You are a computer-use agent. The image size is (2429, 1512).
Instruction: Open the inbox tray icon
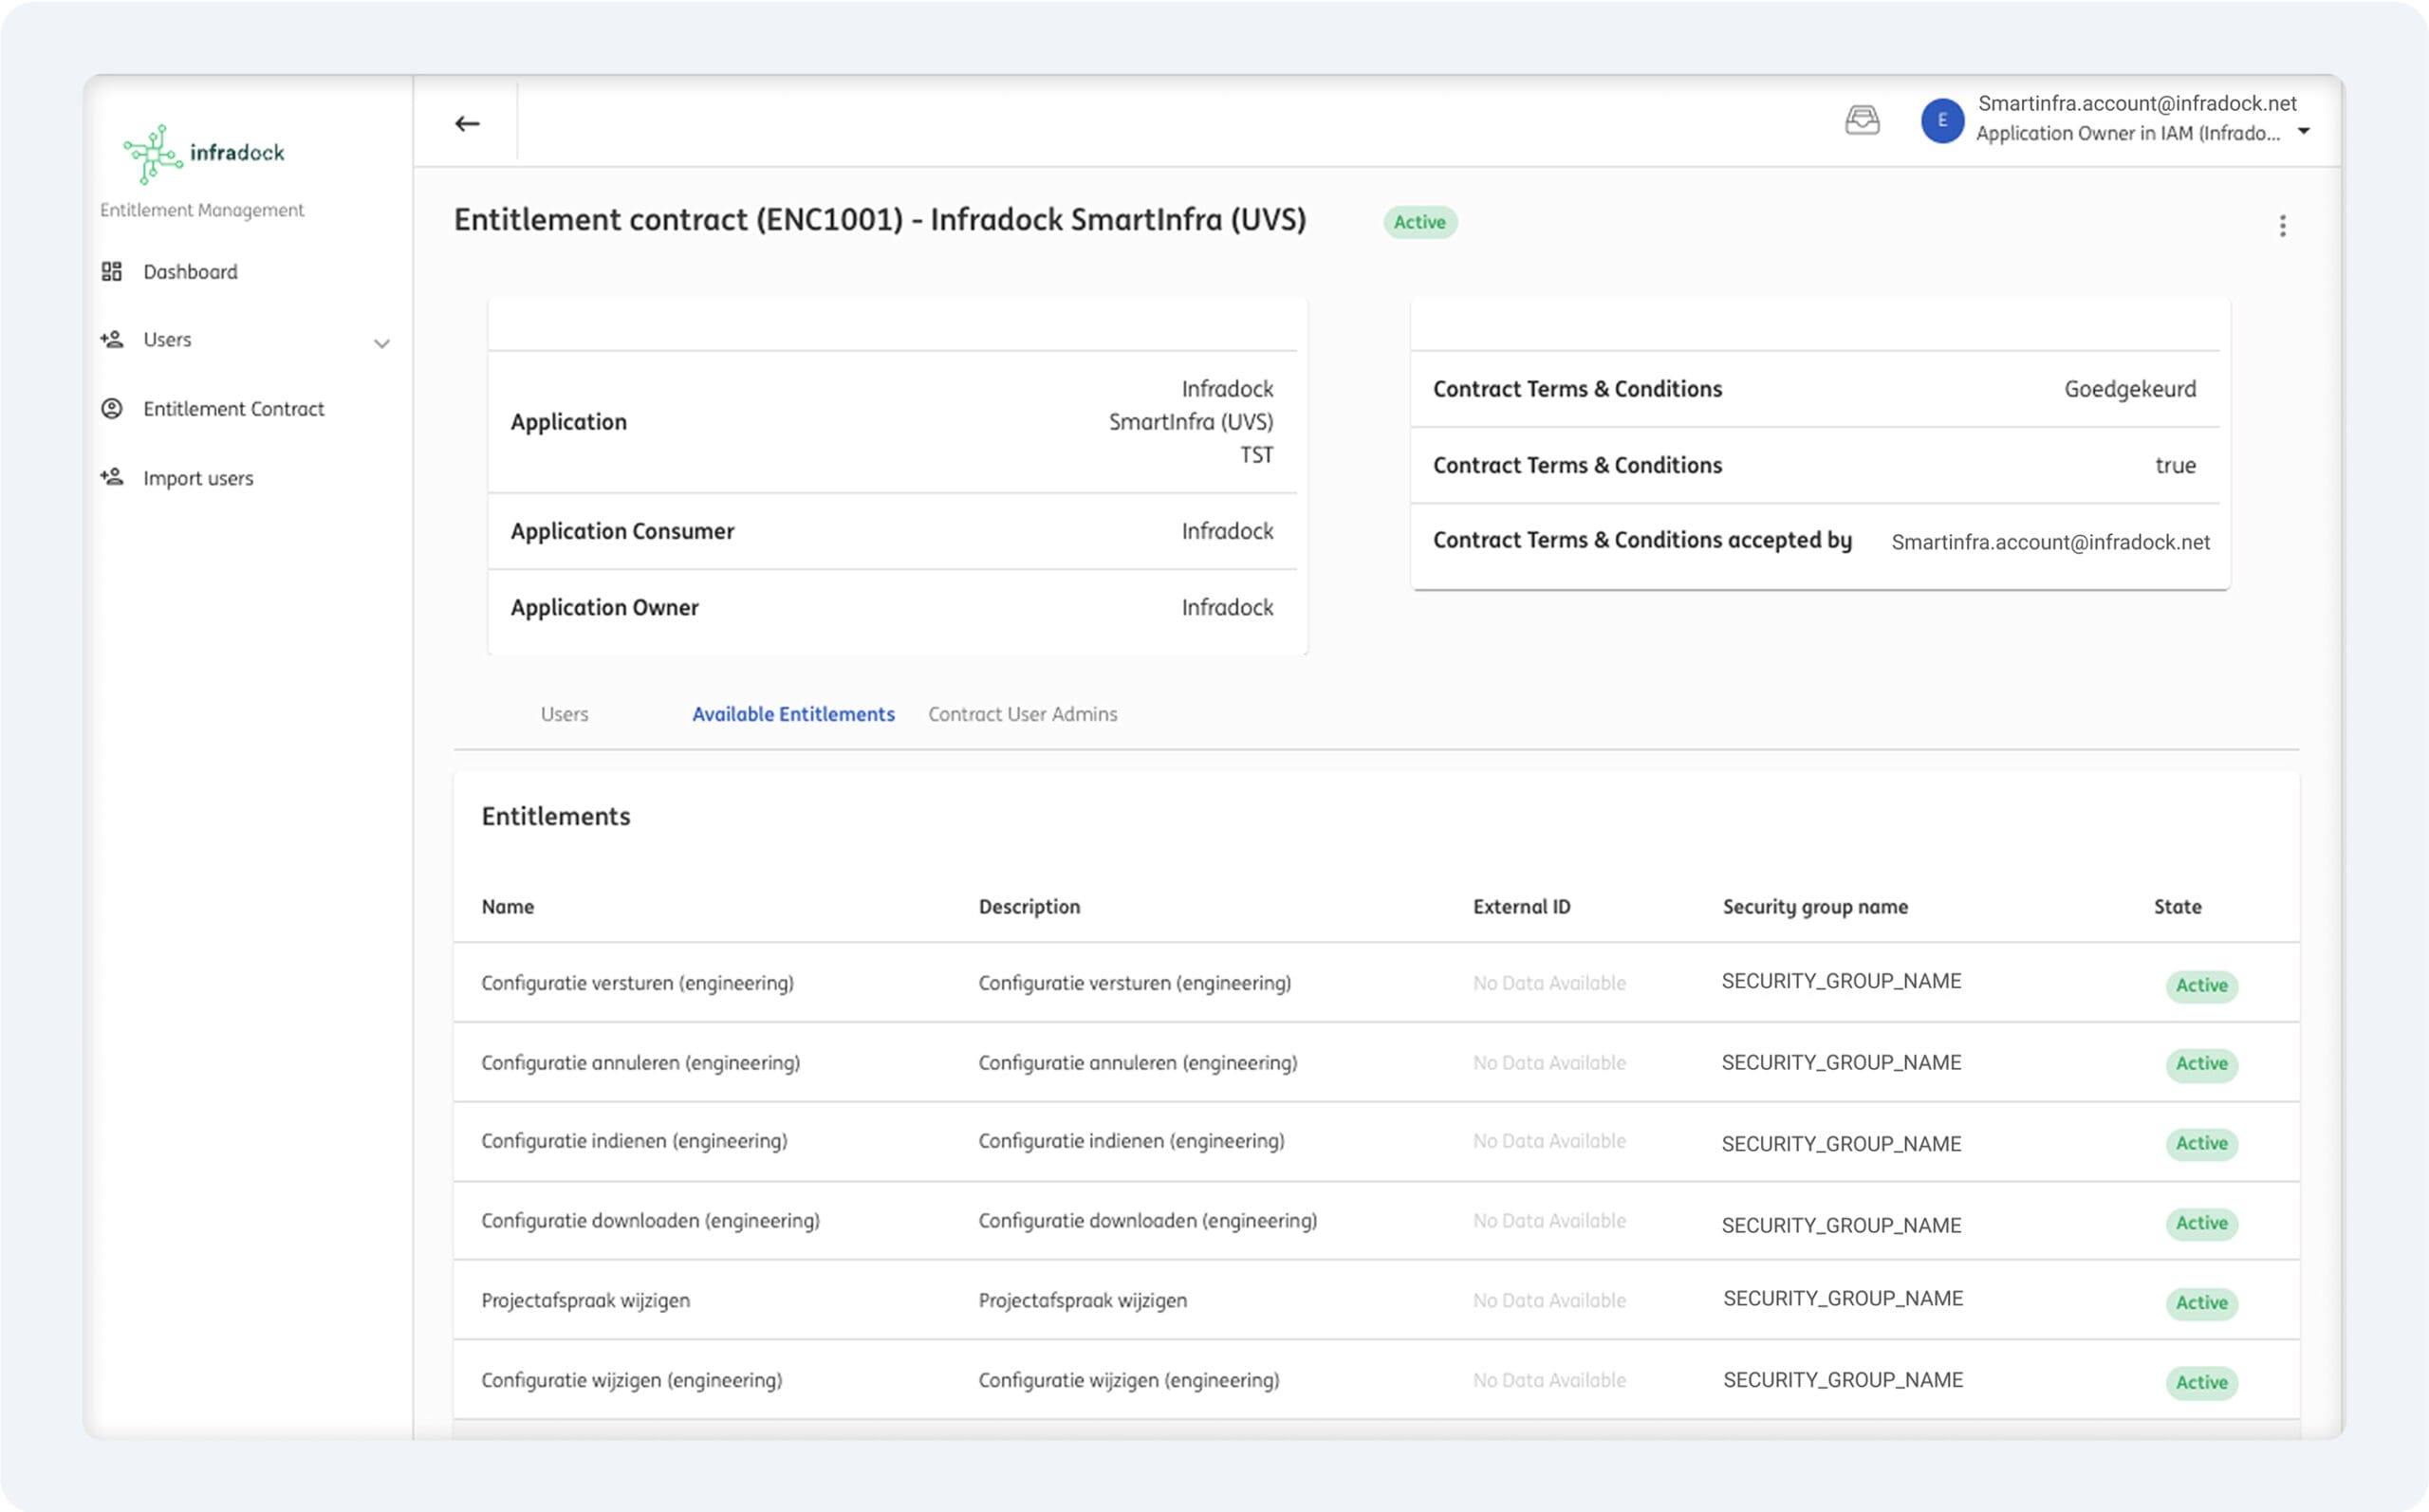1862,120
